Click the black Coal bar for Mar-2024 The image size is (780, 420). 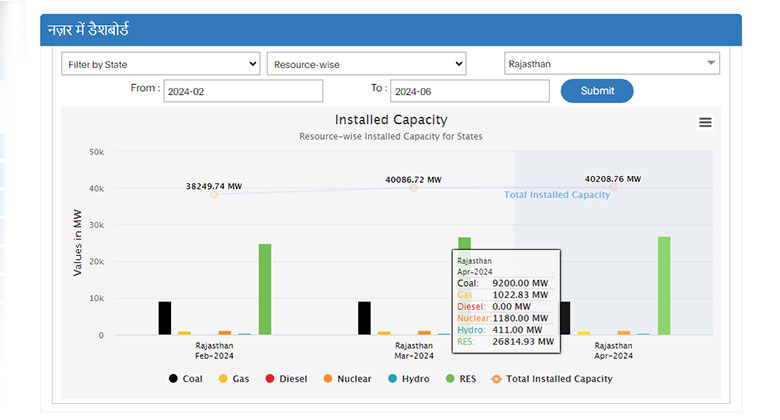coord(364,318)
